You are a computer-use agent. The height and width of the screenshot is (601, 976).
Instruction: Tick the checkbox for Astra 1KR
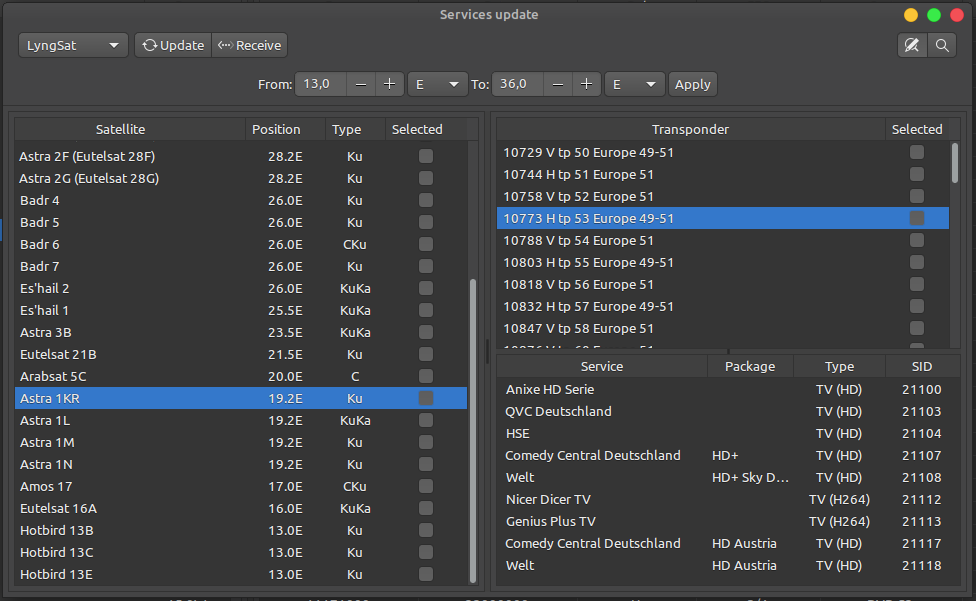(426, 398)
